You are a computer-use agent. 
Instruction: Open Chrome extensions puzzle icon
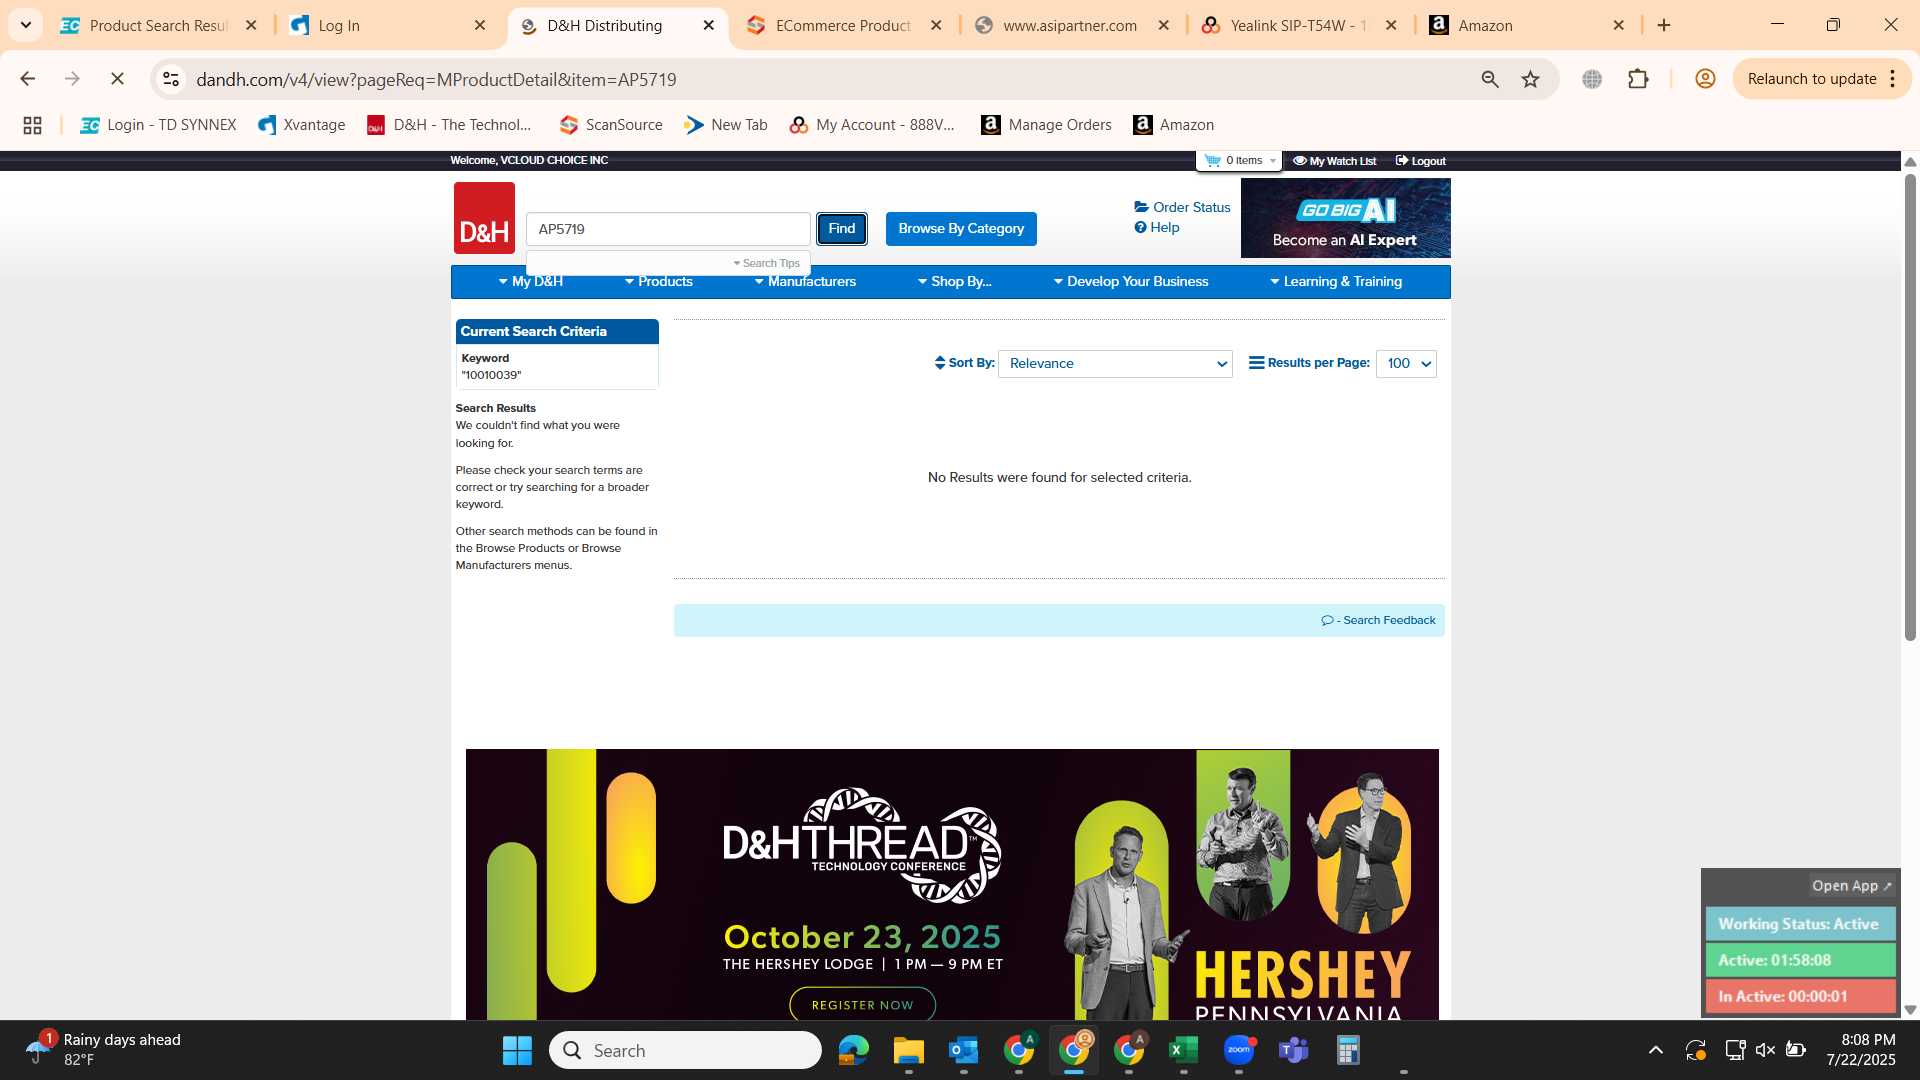[x=1638, y=79]
